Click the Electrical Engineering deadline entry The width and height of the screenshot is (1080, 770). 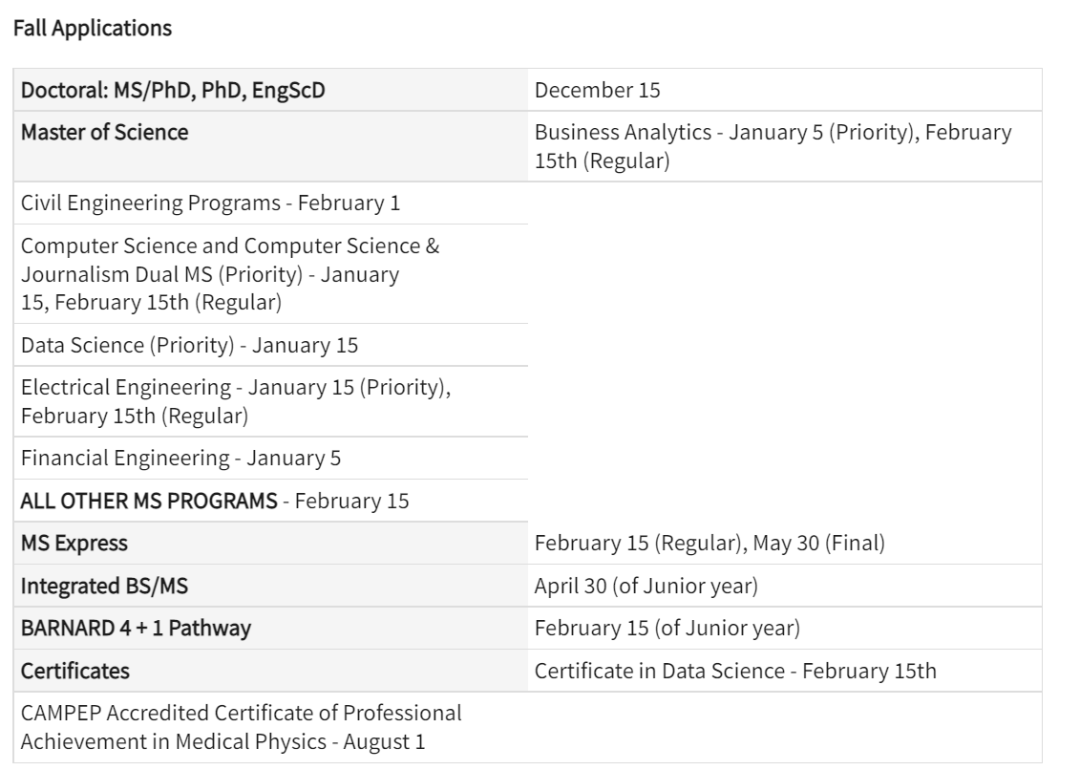coord(236,401)
